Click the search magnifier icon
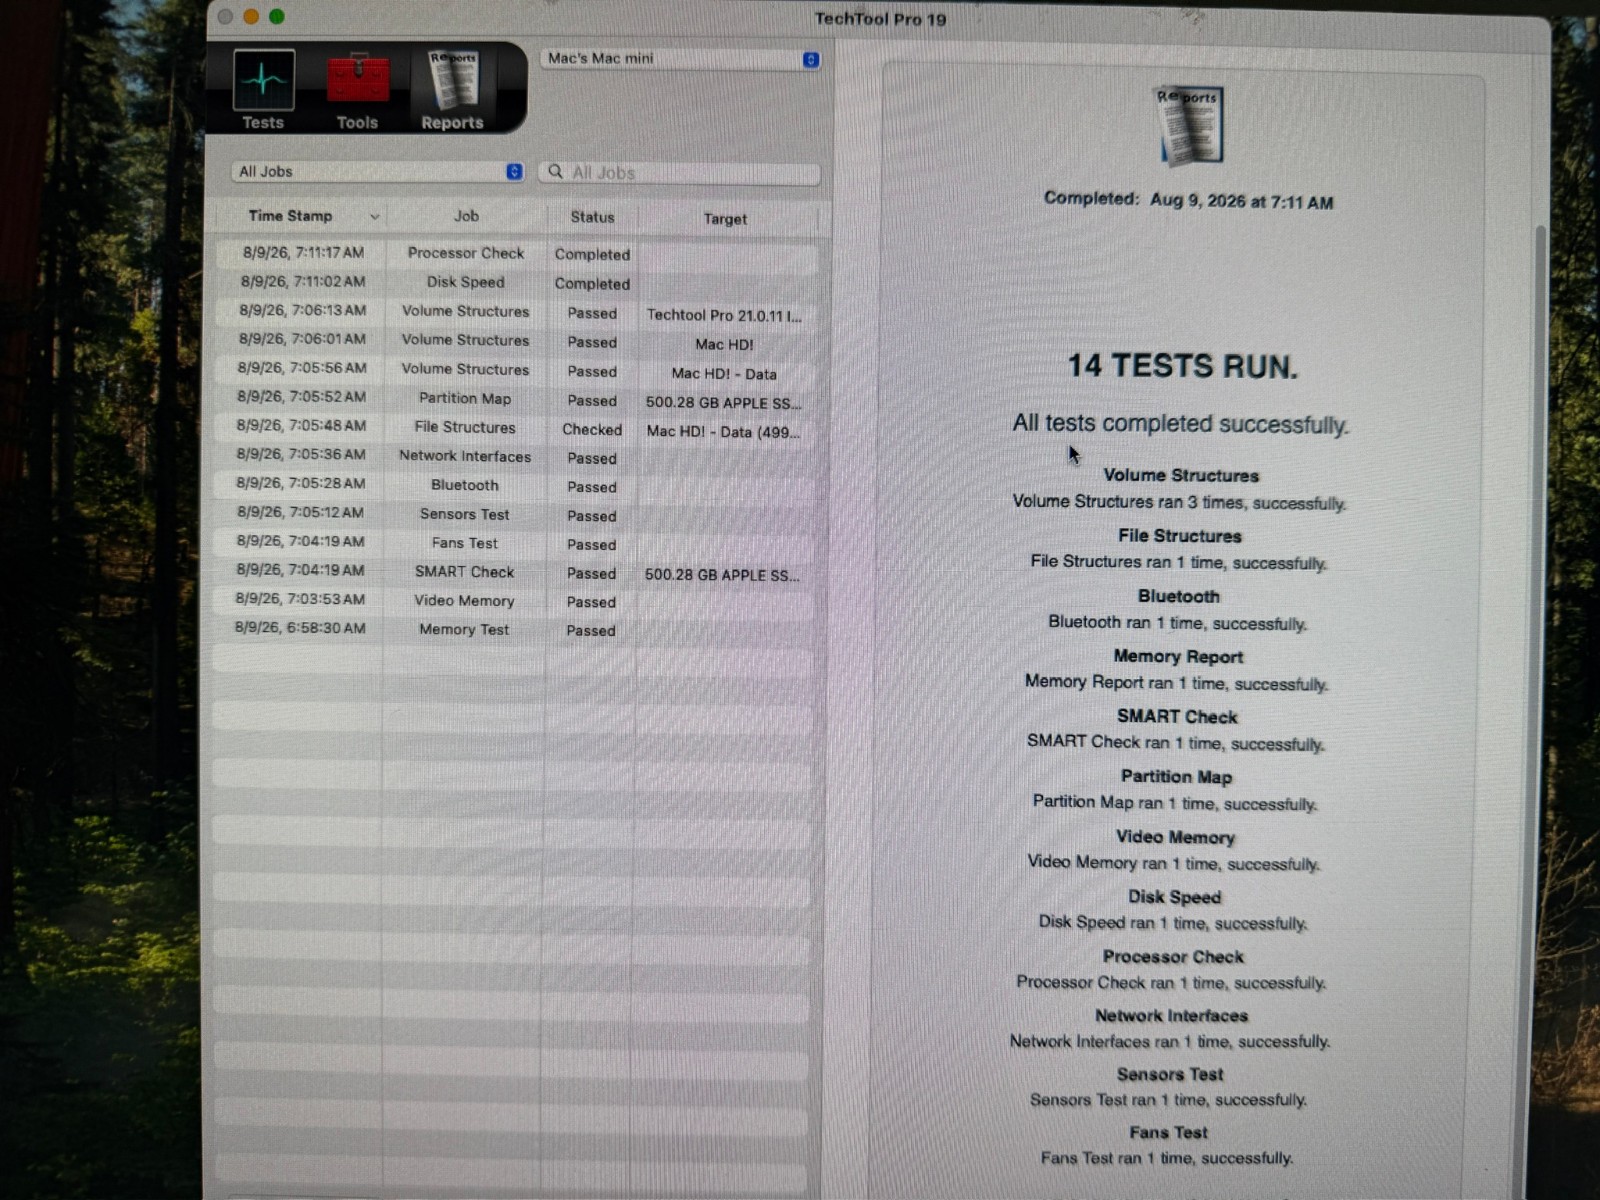The image size is (1600, 1200). point(556,172)
